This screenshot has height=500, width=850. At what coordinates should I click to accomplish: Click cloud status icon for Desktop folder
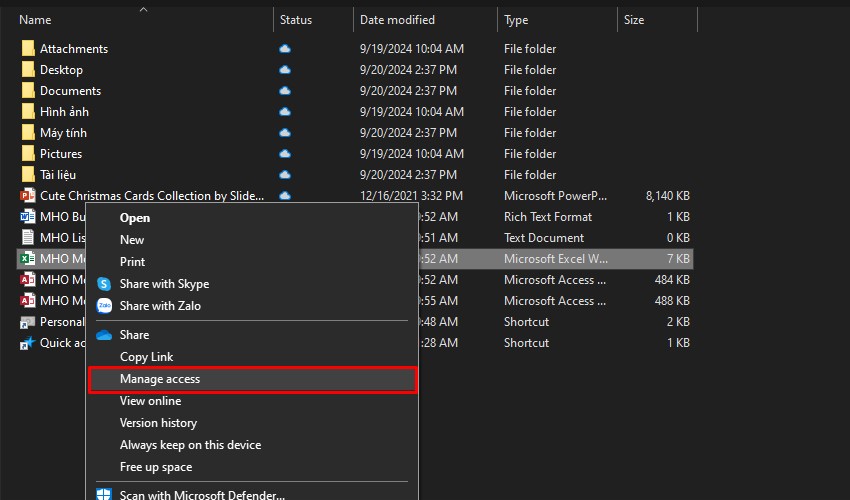285,70
